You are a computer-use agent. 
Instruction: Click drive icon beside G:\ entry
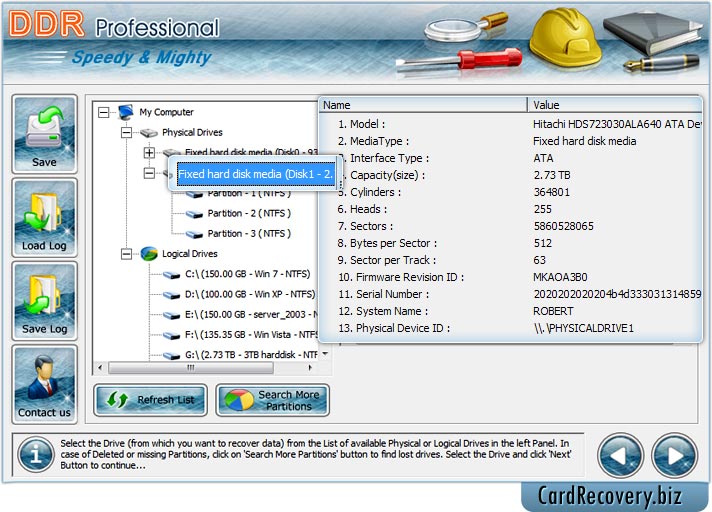[172, 356]
